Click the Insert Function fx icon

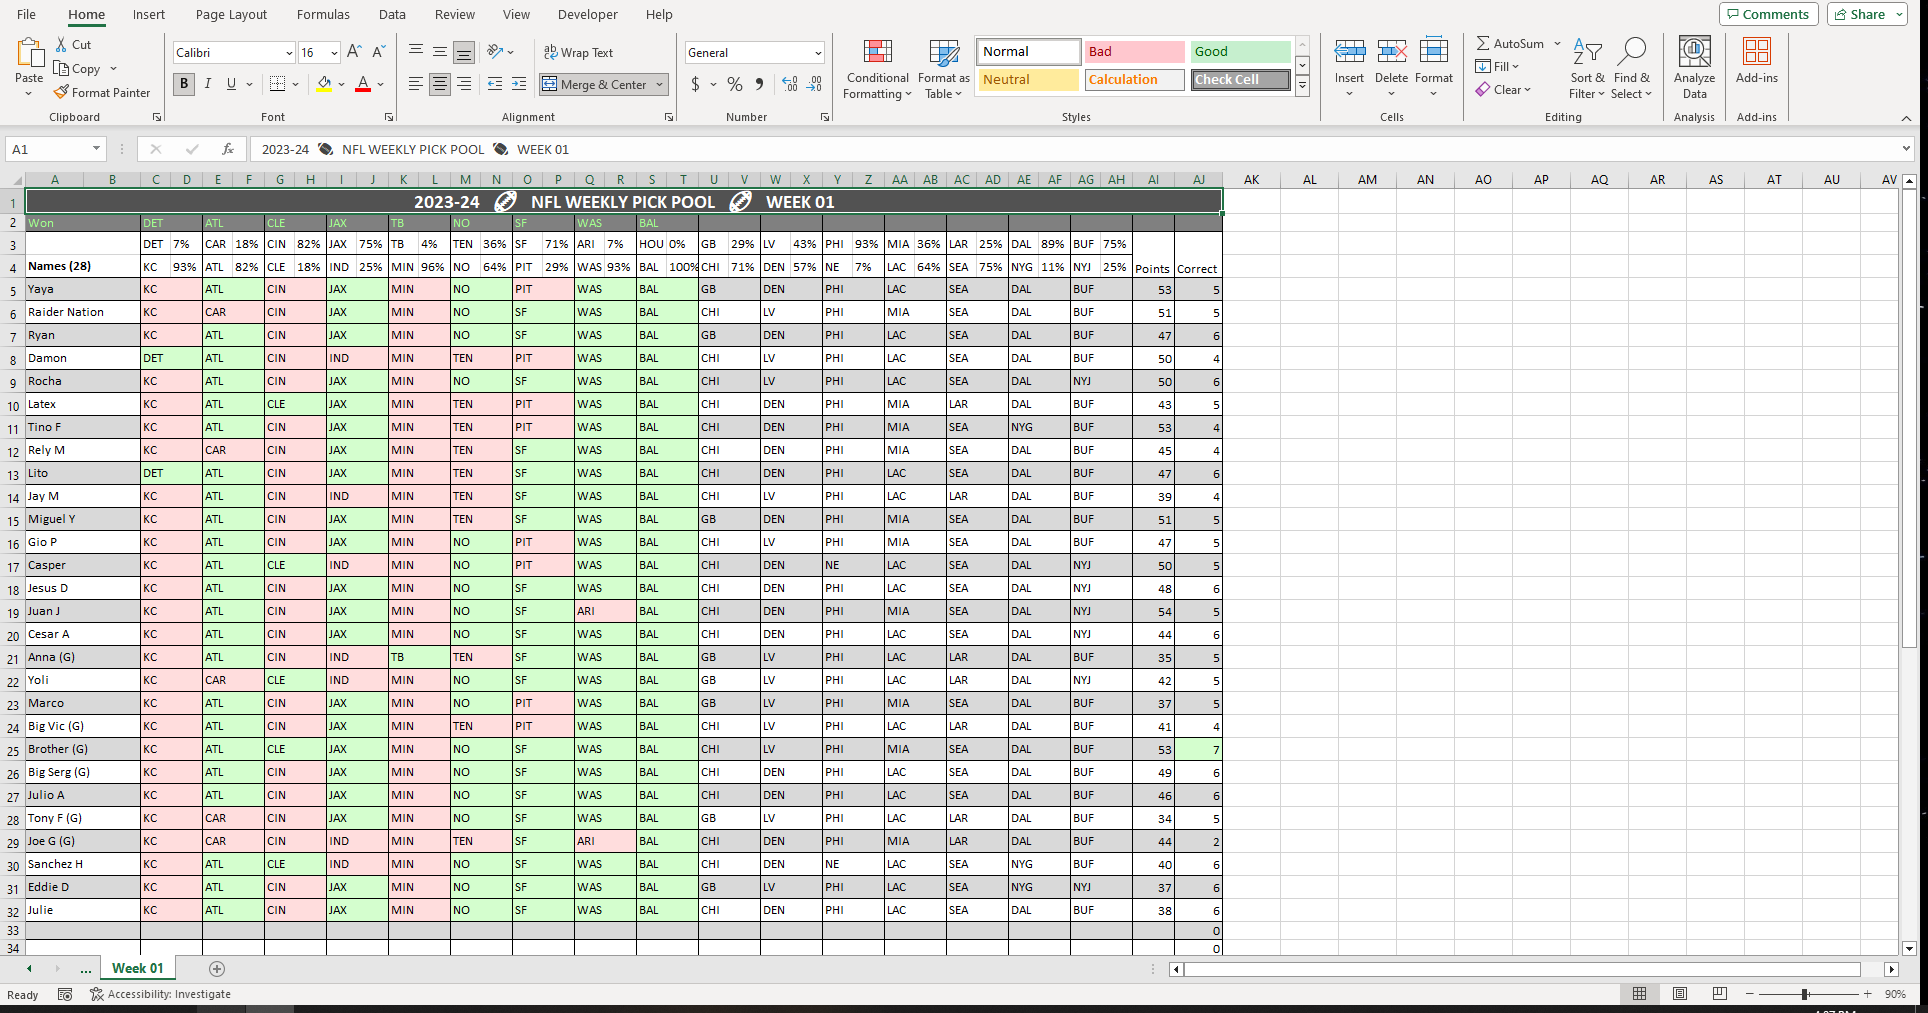click(x=228, y=149)
